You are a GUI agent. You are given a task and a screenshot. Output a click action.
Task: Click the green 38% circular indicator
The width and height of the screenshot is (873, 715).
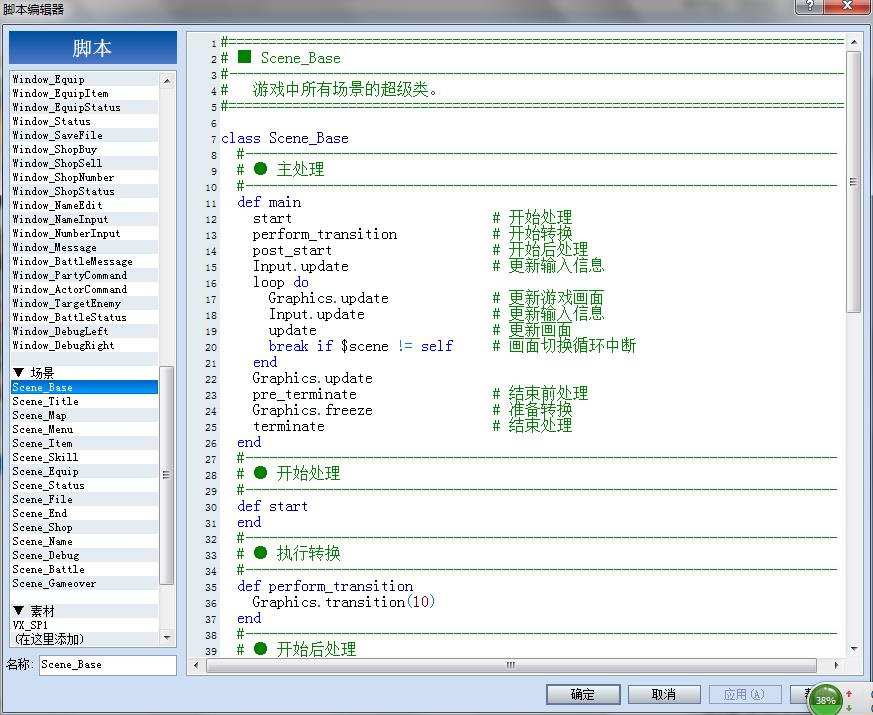click(825, 699)
